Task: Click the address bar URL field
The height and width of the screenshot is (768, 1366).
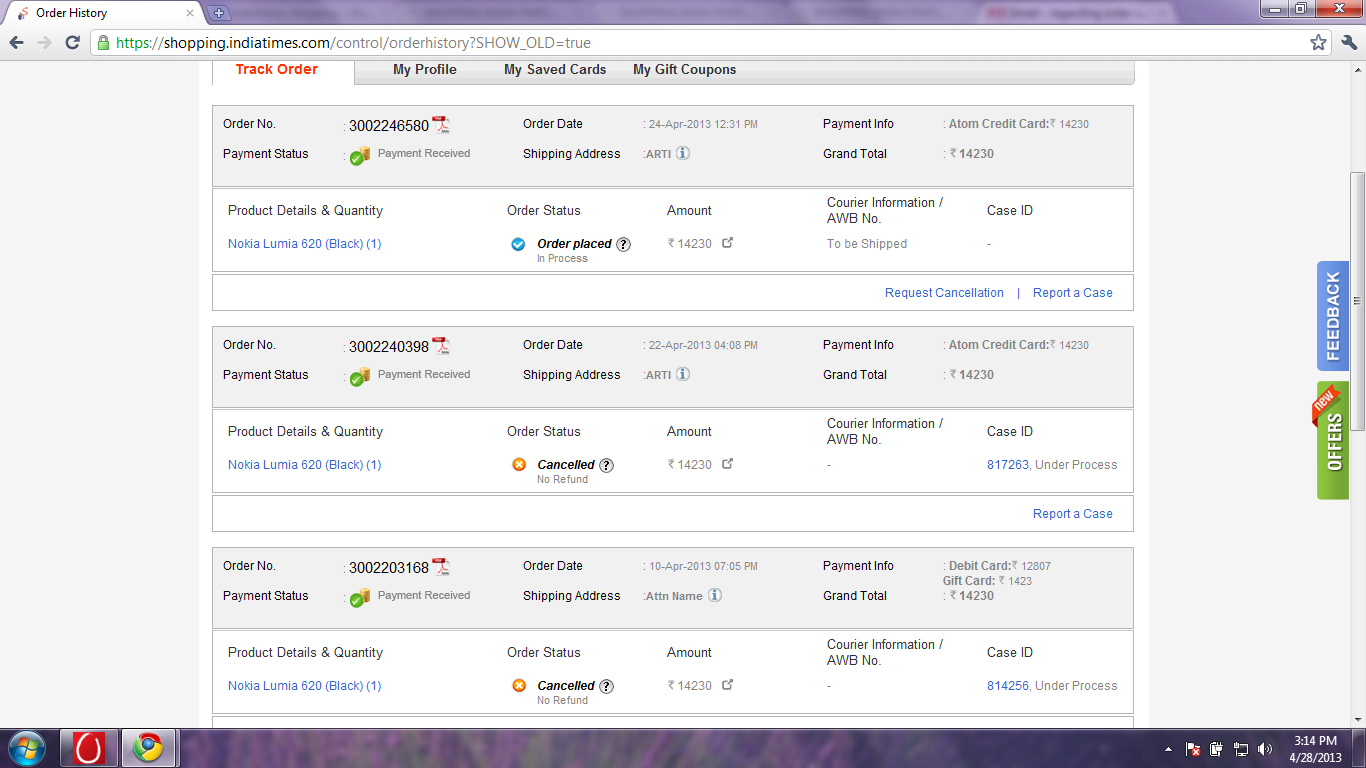Action: coord(700,43)
